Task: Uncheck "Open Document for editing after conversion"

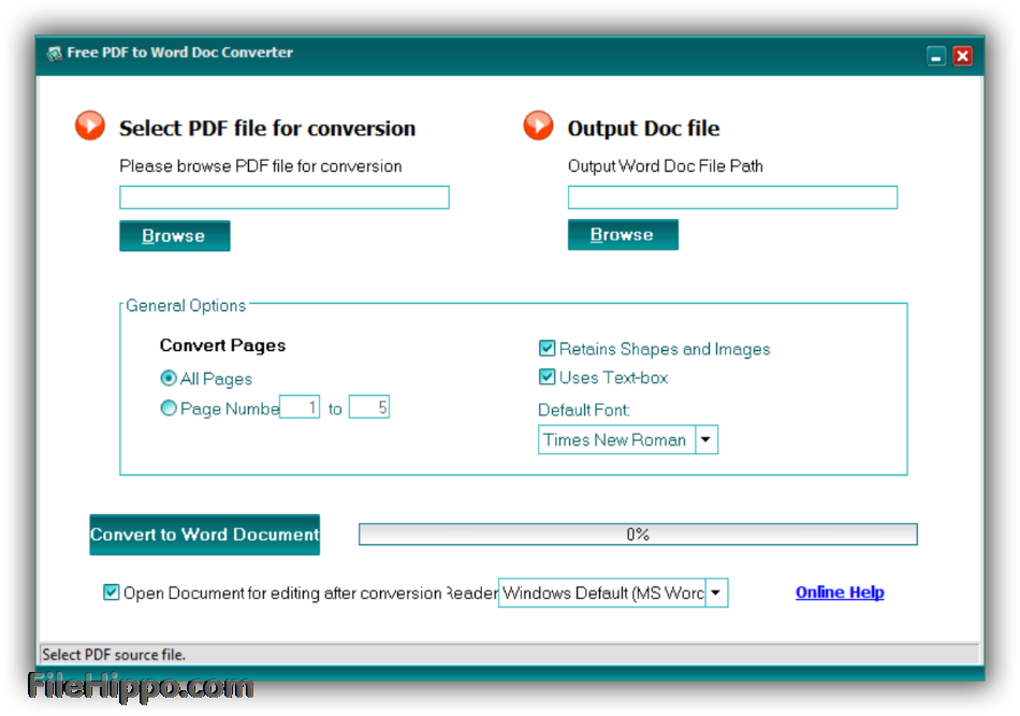Action: coord(111,592)
